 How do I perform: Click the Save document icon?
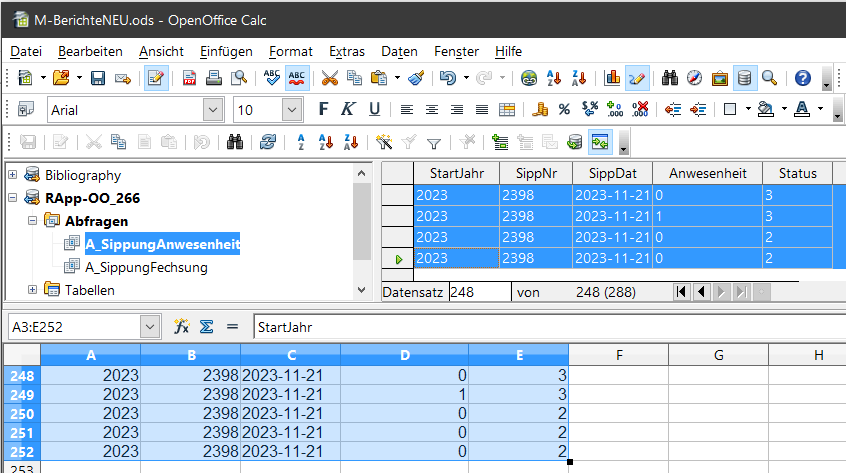coord(98,78)
